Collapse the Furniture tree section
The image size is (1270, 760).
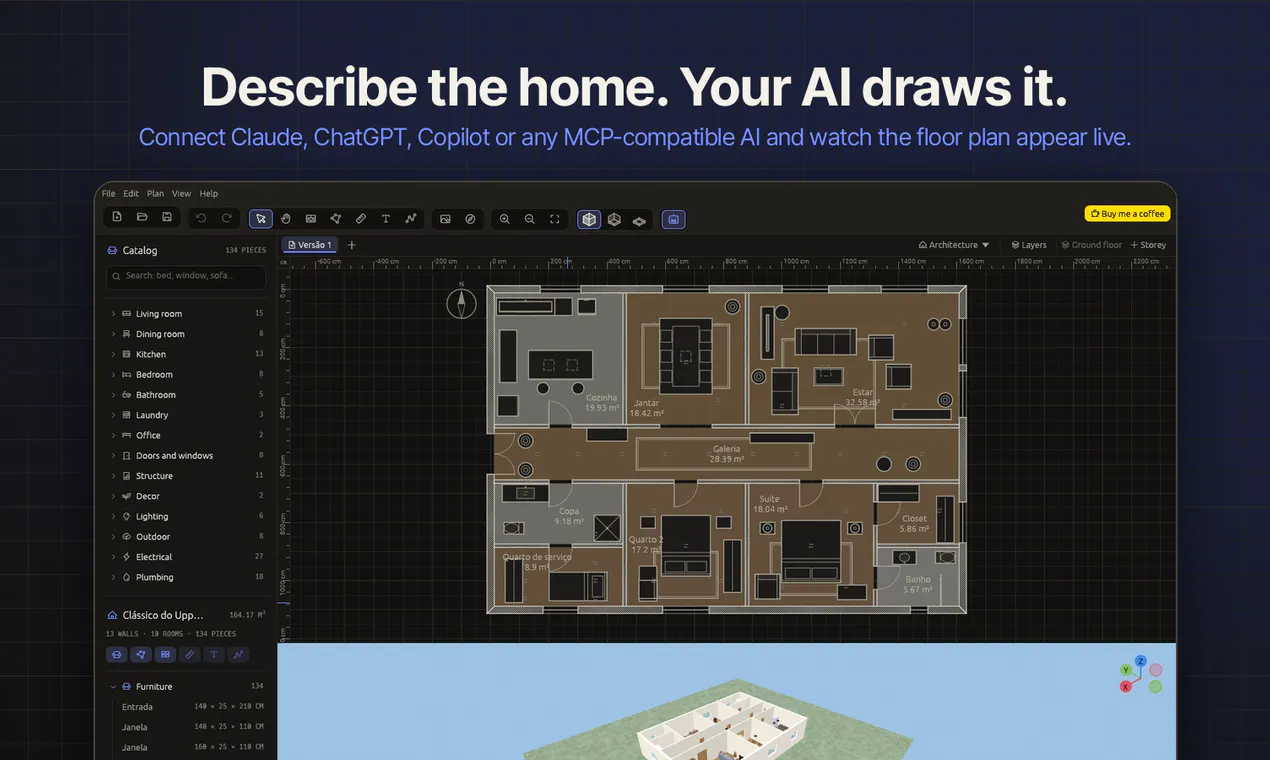click(x=113, y=687)
